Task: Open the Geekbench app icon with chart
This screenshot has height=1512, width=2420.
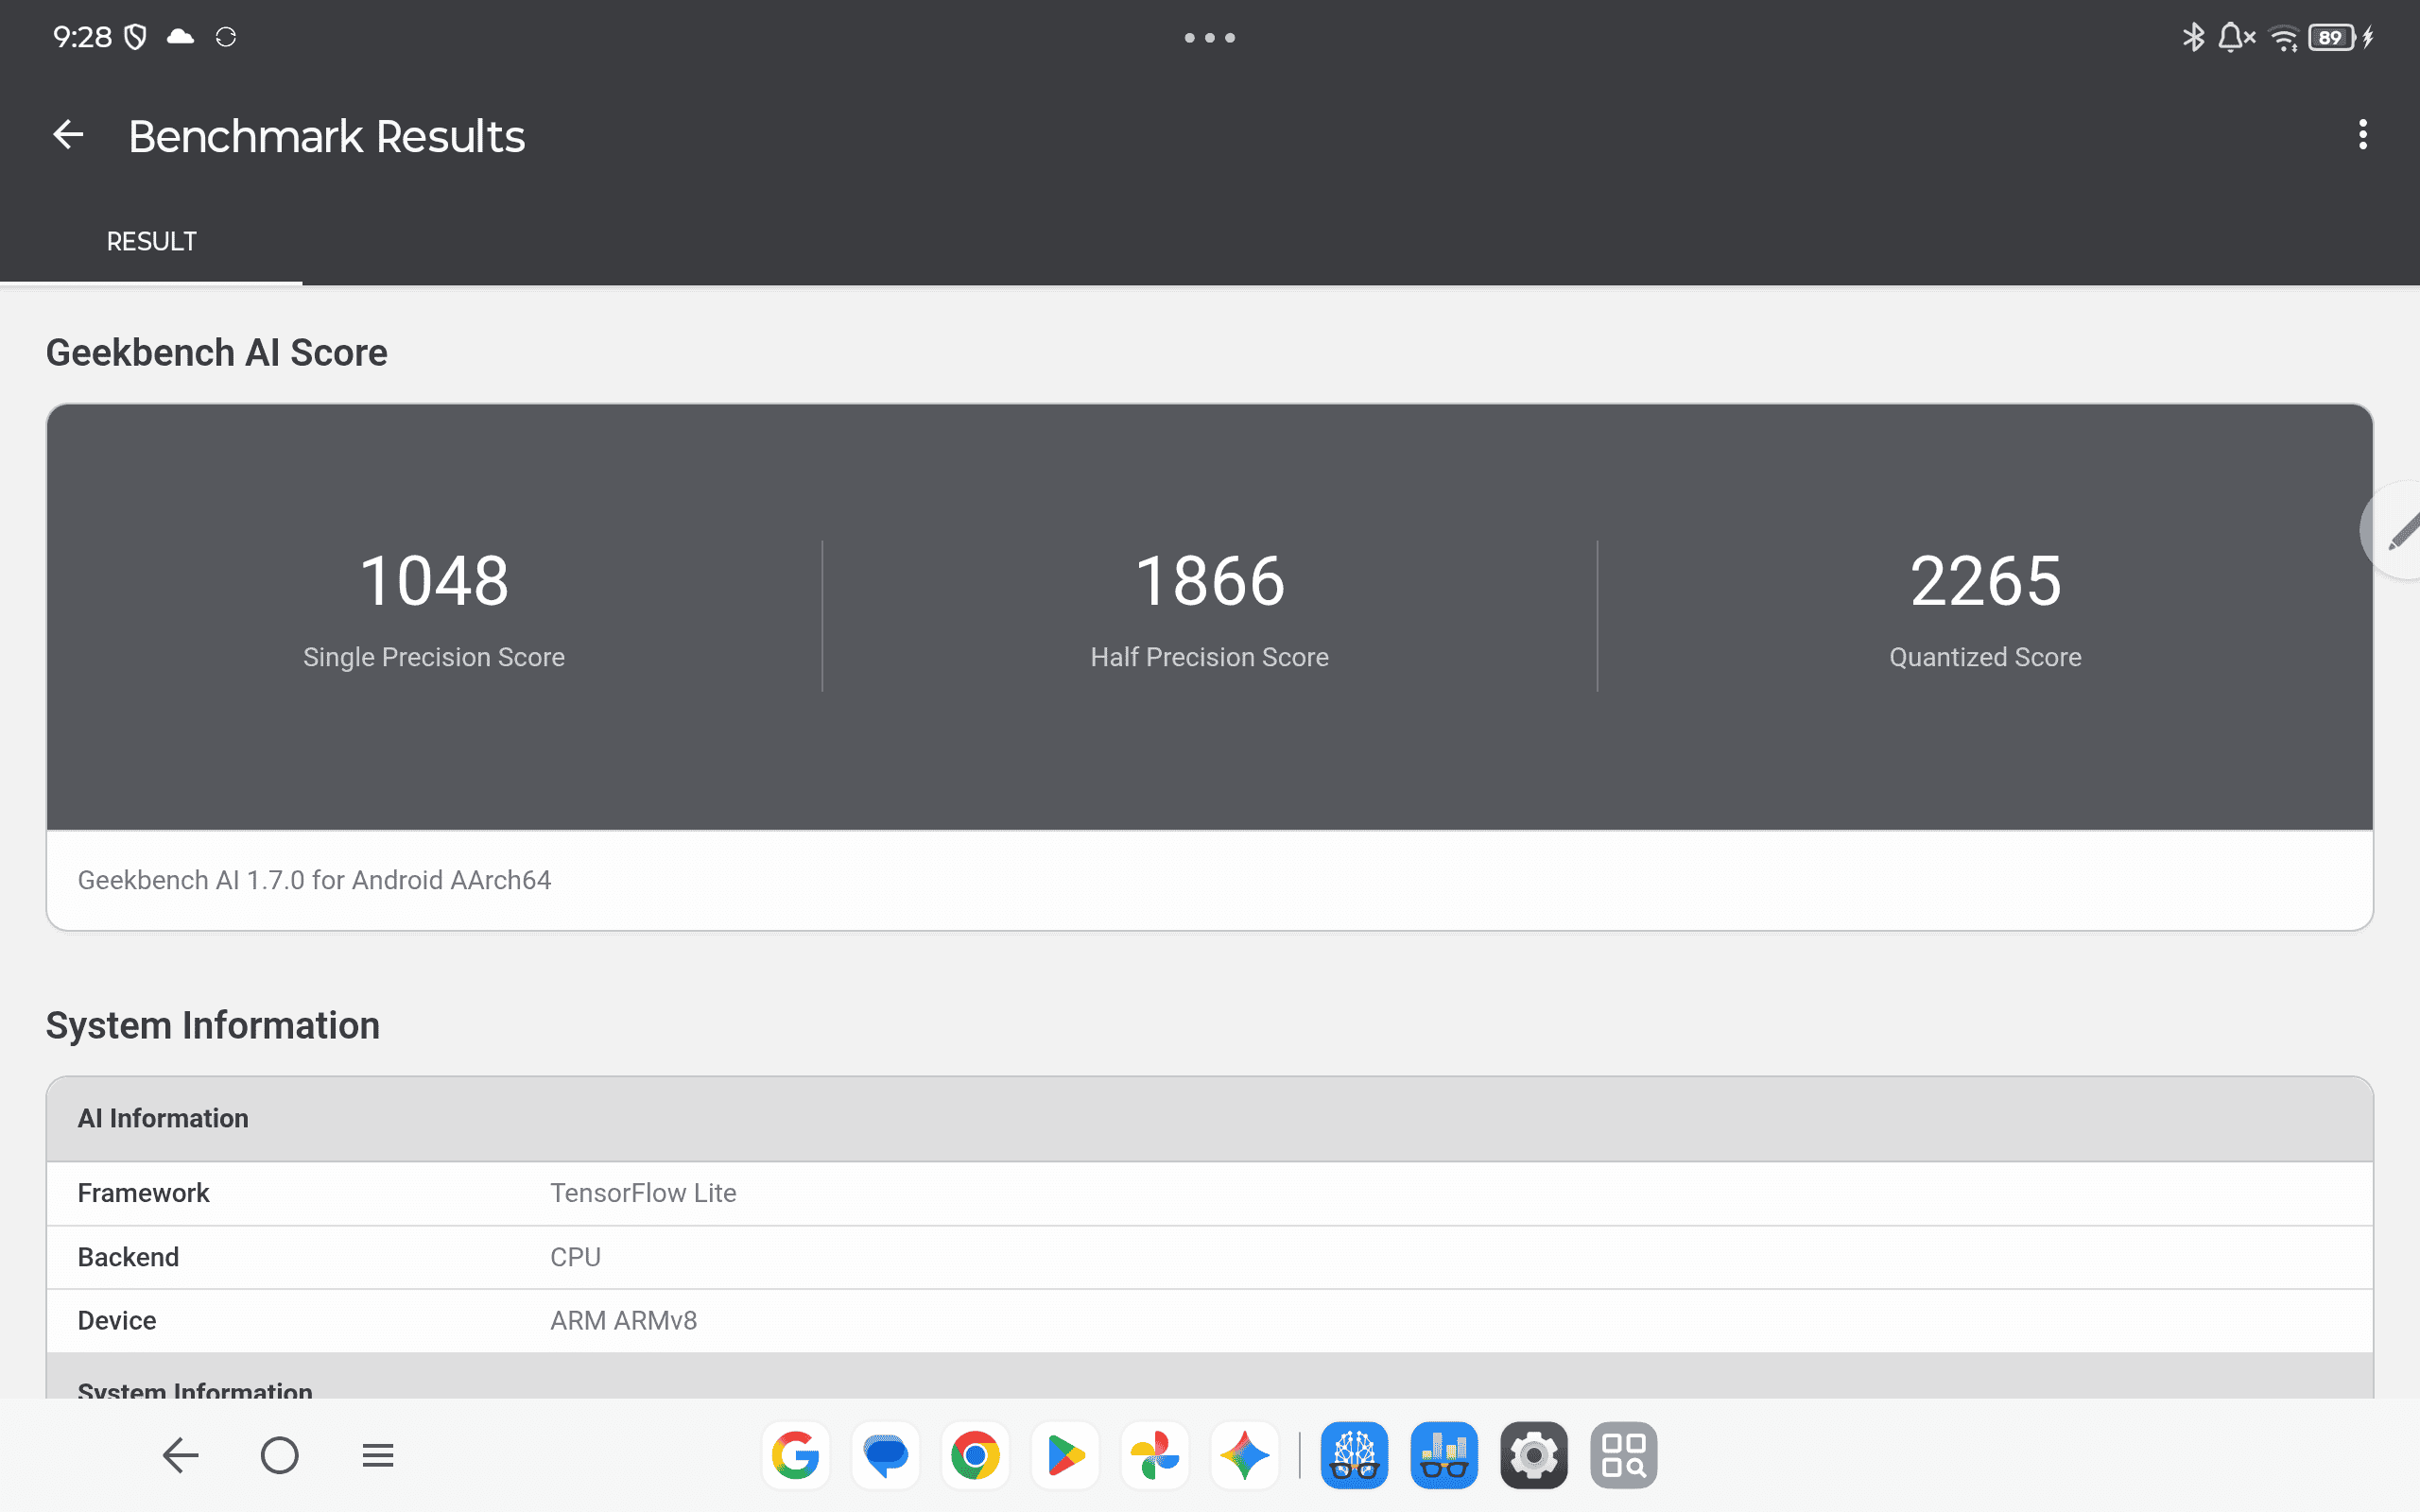Action: pyautogui.click(x=1444, y=1455)
